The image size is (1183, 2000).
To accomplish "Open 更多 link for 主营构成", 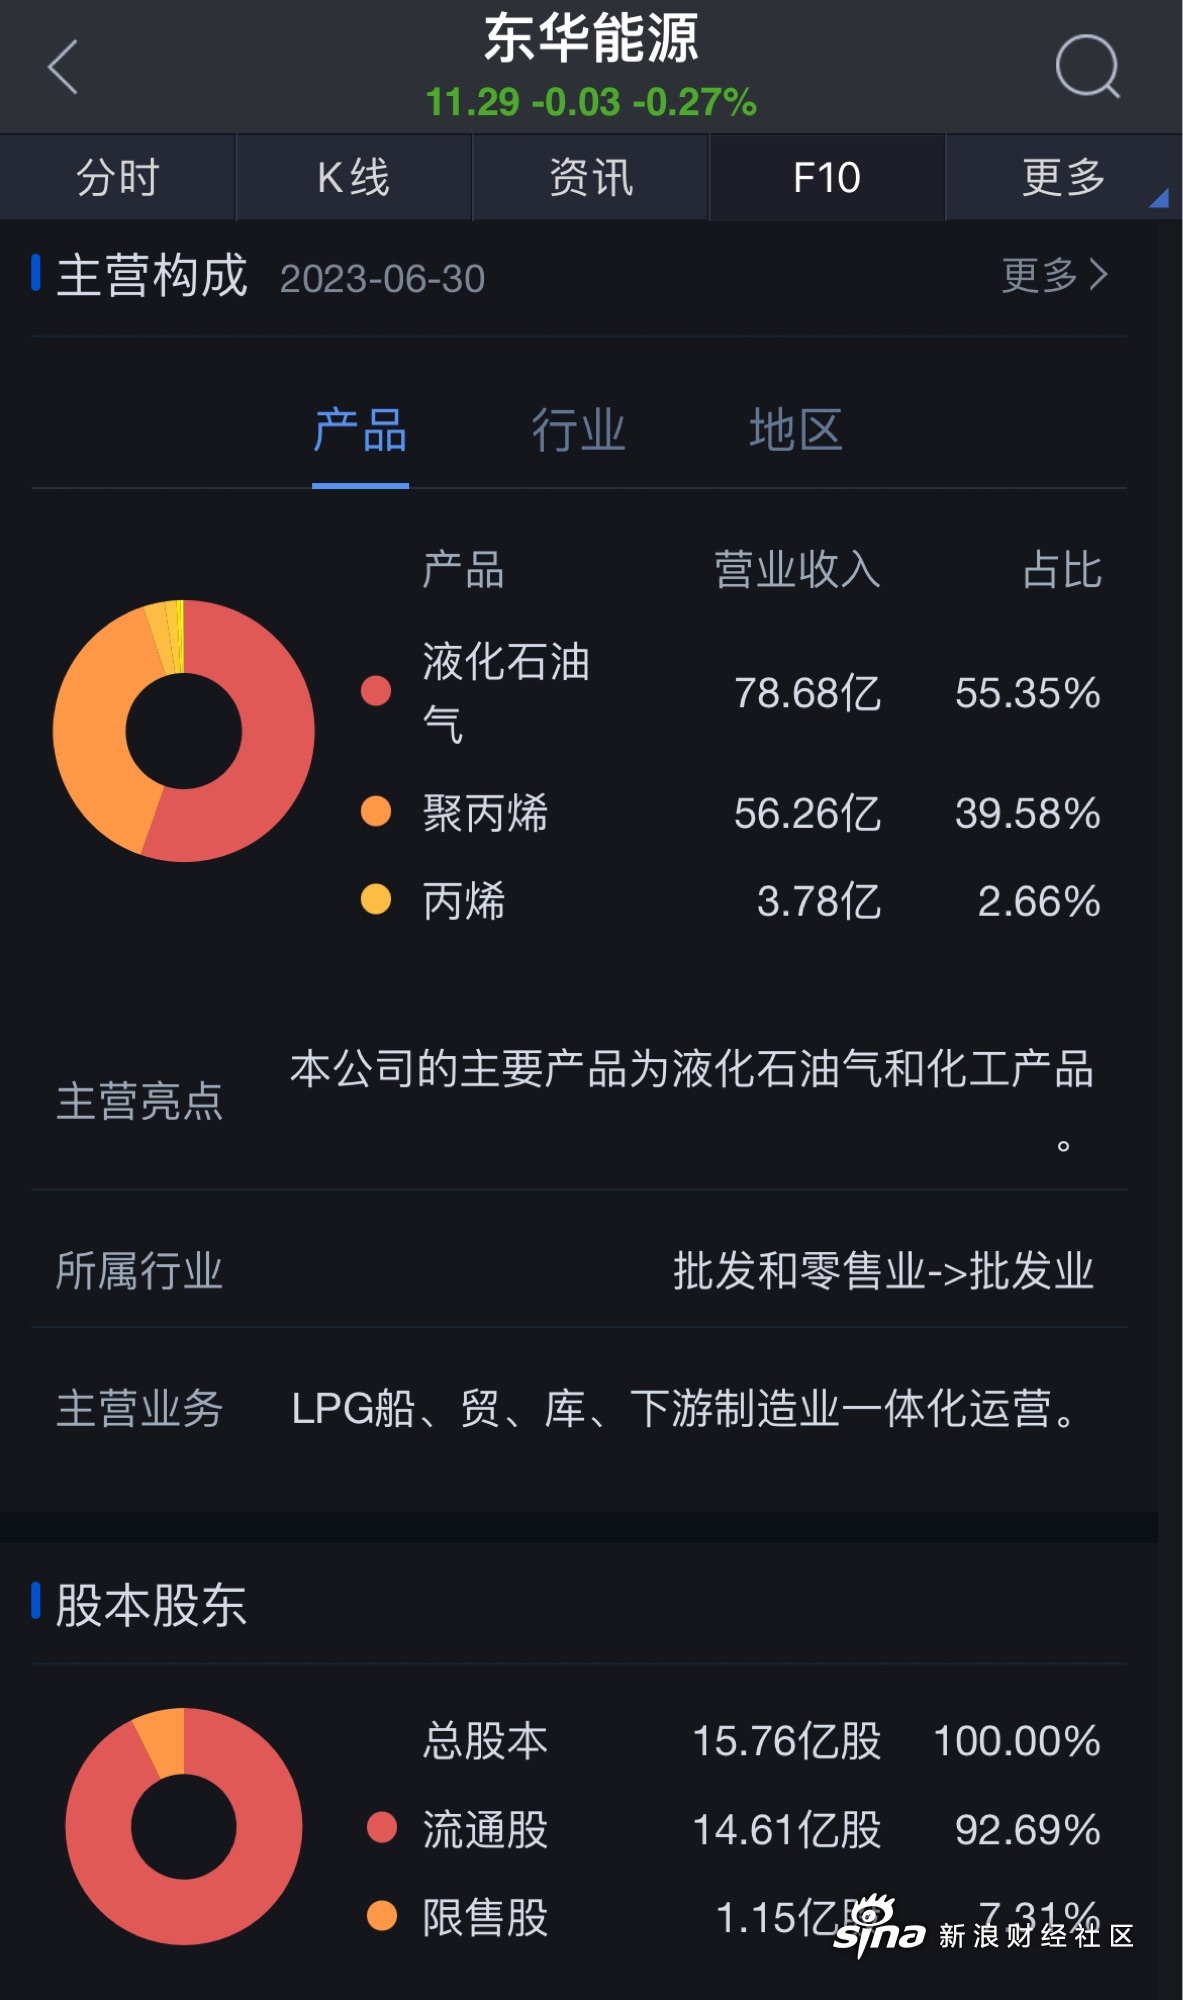I will [1054, 275].
